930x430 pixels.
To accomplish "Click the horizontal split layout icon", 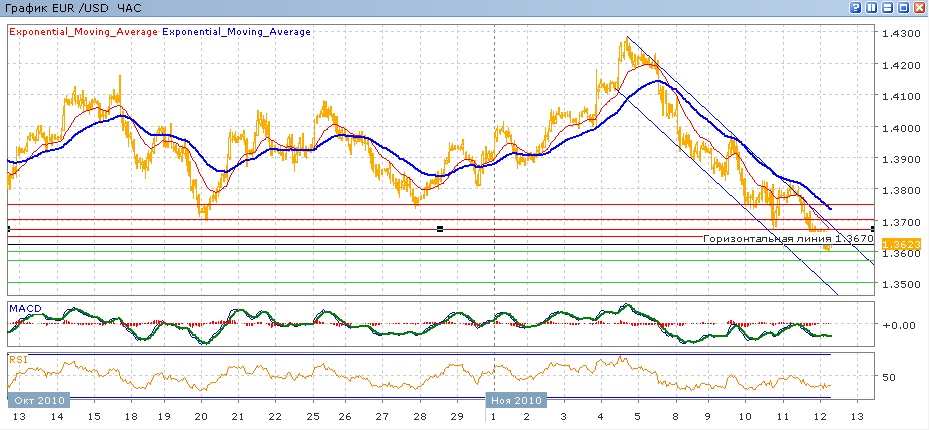I will tap(888, 8).
